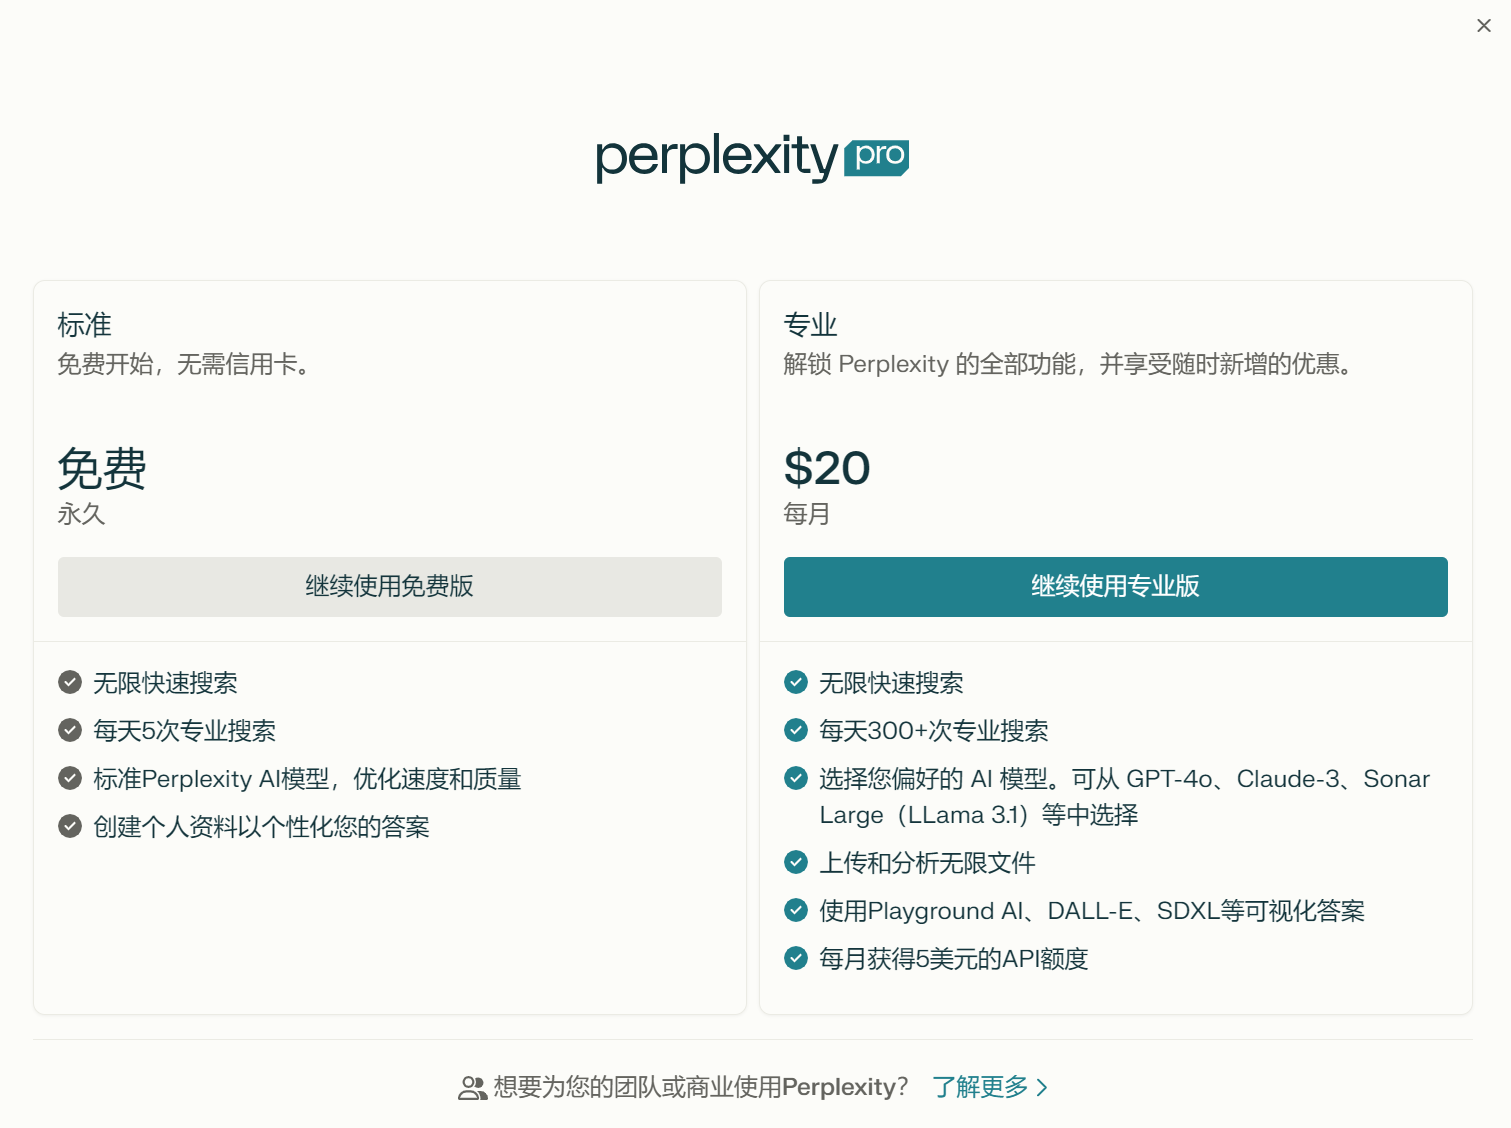Click the Perplexity Pro logo badge
1511x1128 pixels.
pos(877,157)
